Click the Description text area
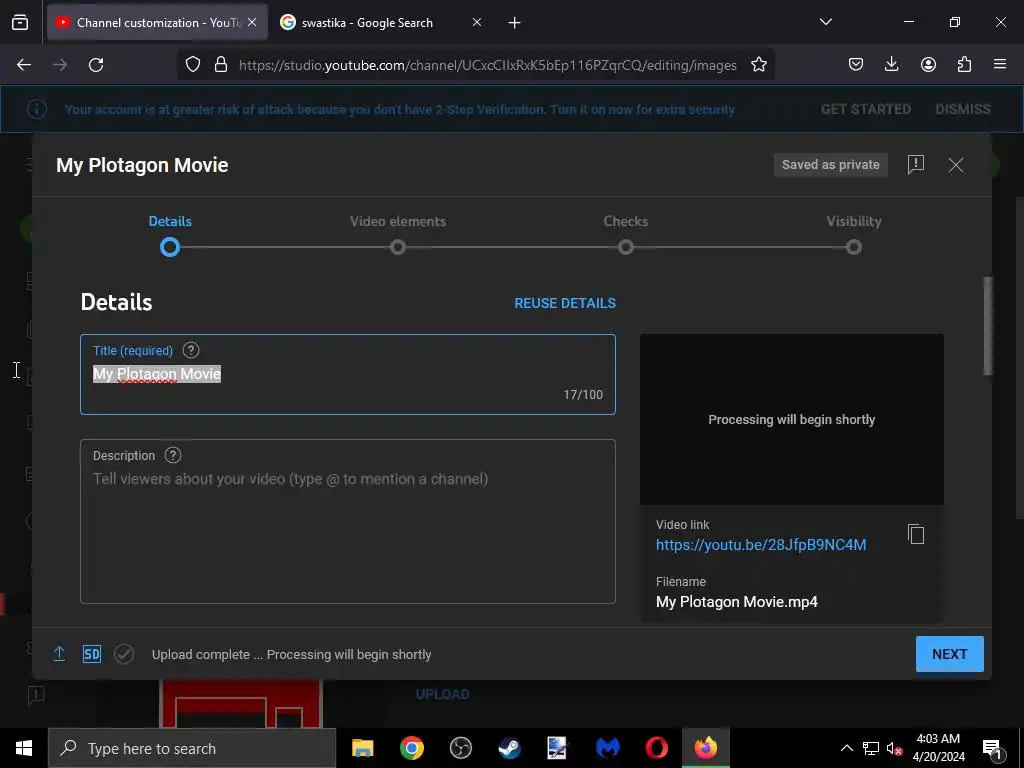Screen dimensions: 1024x768 click(347, 521)
